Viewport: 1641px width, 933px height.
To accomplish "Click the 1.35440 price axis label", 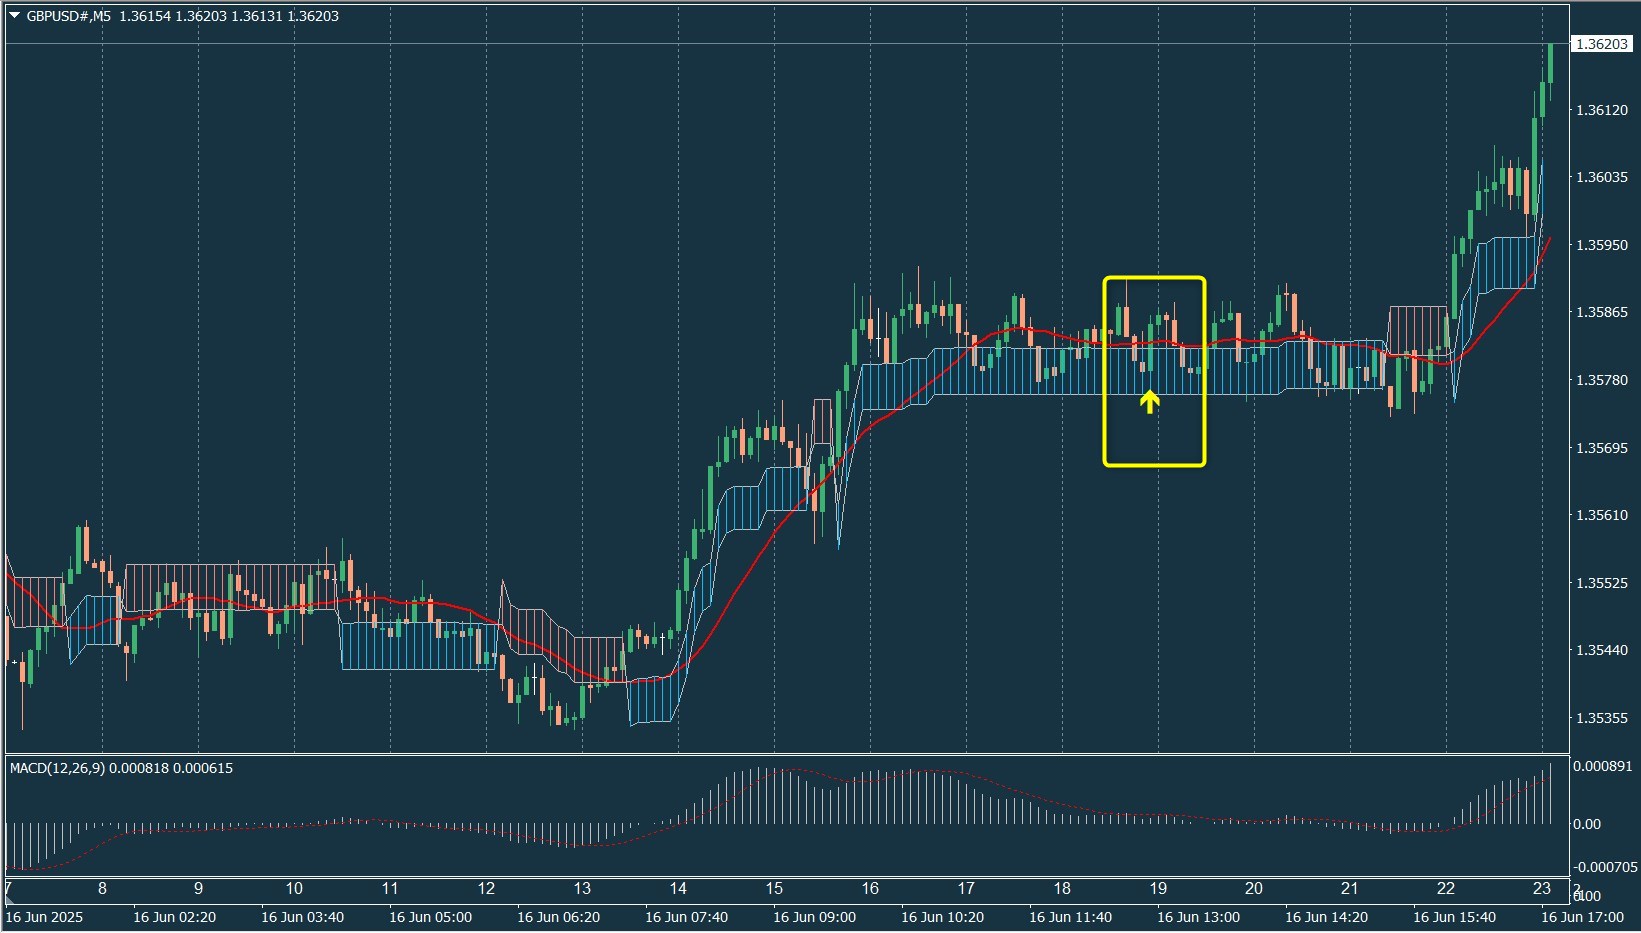I will tap(1602, 650).
